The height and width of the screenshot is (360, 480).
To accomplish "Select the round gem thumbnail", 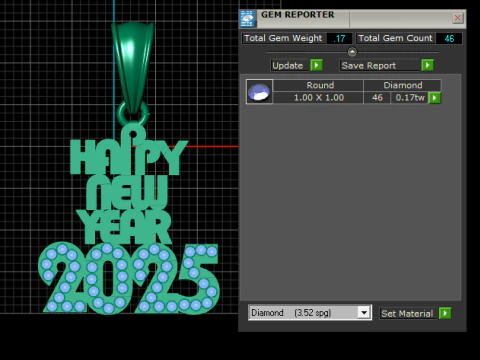I will coord(259,92).
